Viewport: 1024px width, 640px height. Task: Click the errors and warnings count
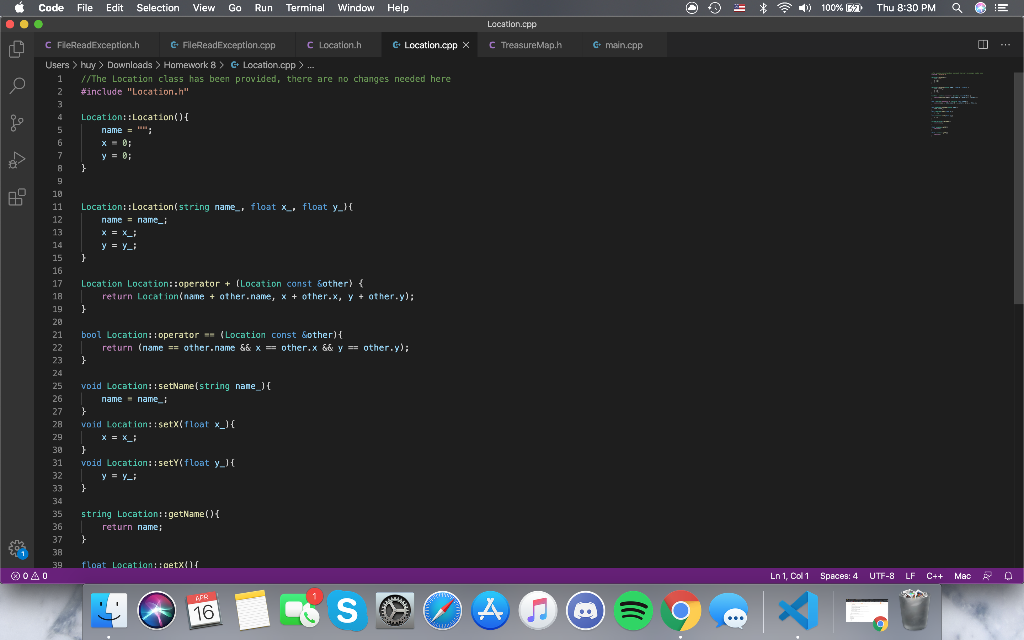click(x=29, y=576)
